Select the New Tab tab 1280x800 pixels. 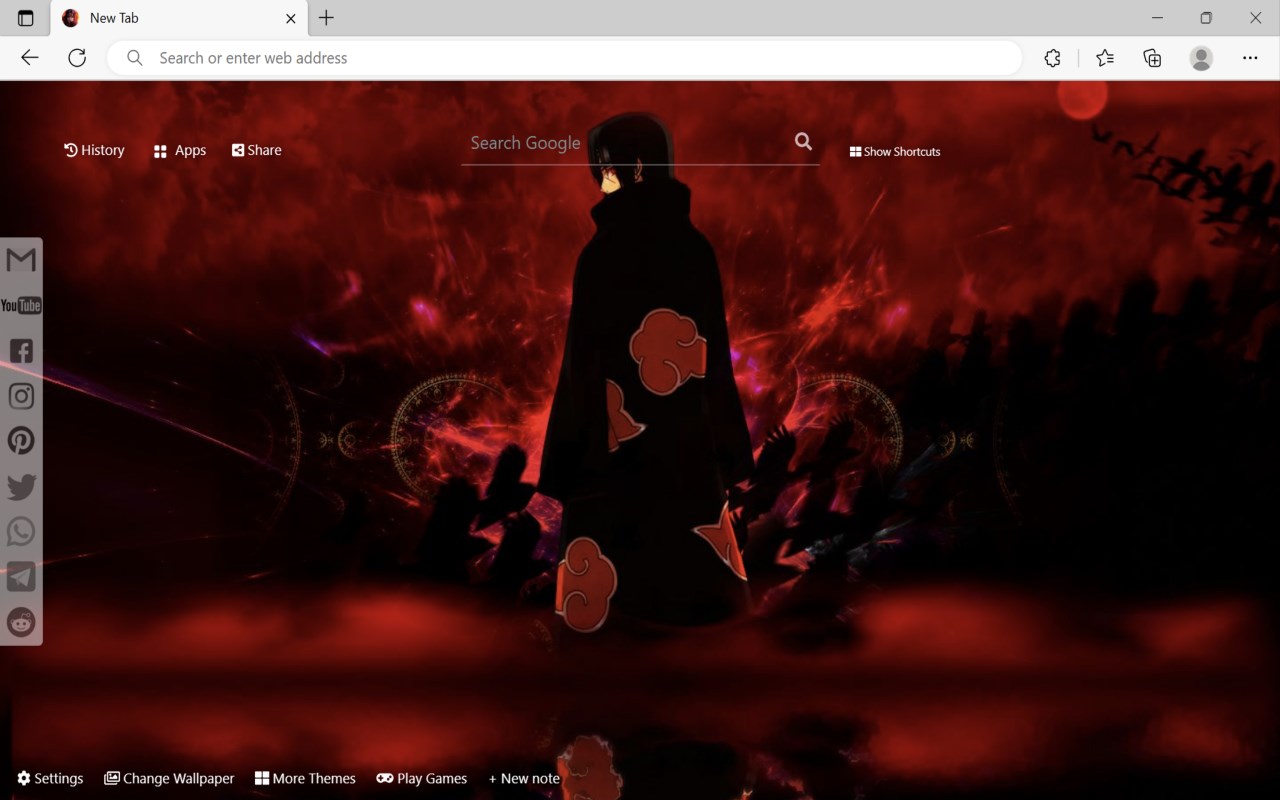point(180,18)
